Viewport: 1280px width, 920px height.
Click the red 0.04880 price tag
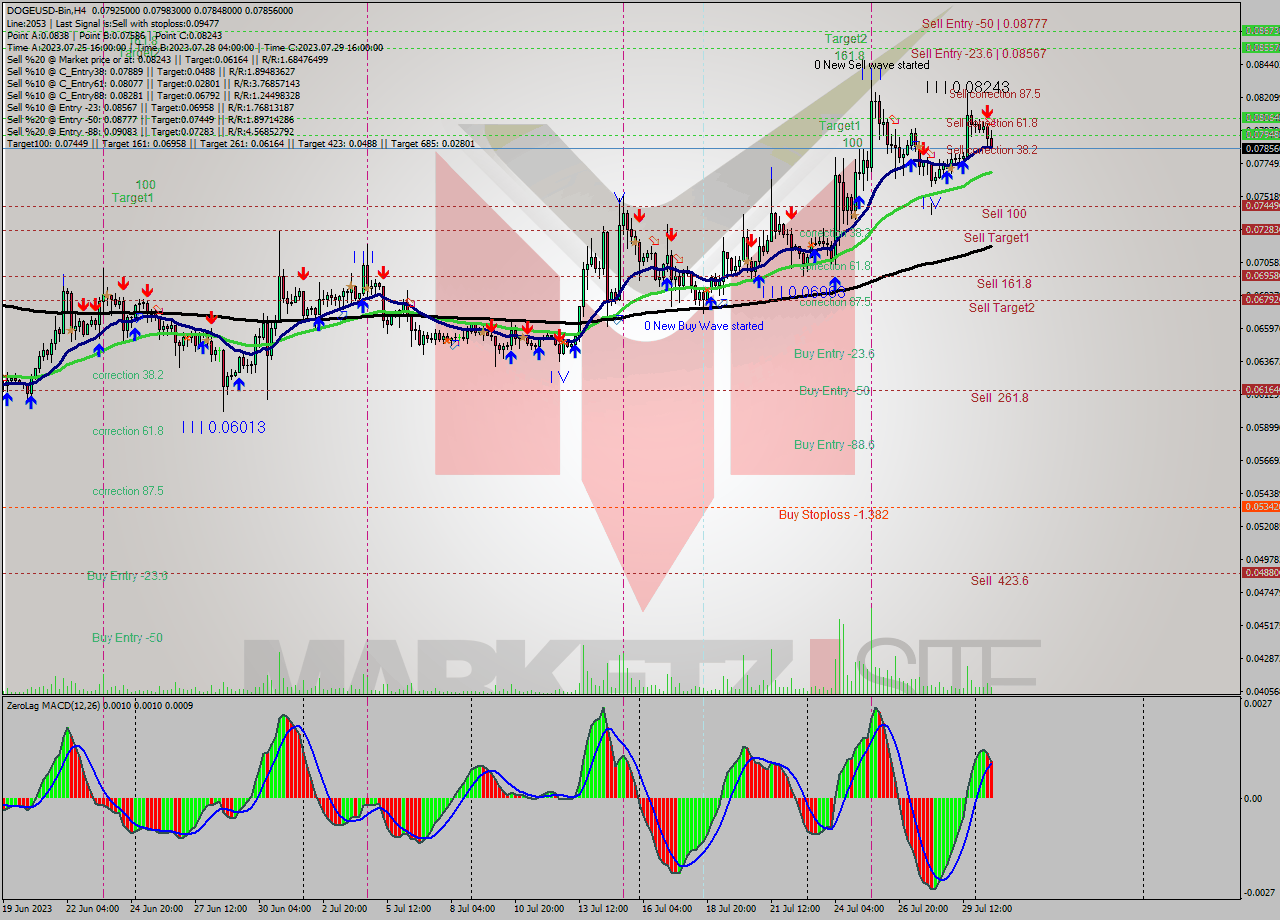[1260, 572]
